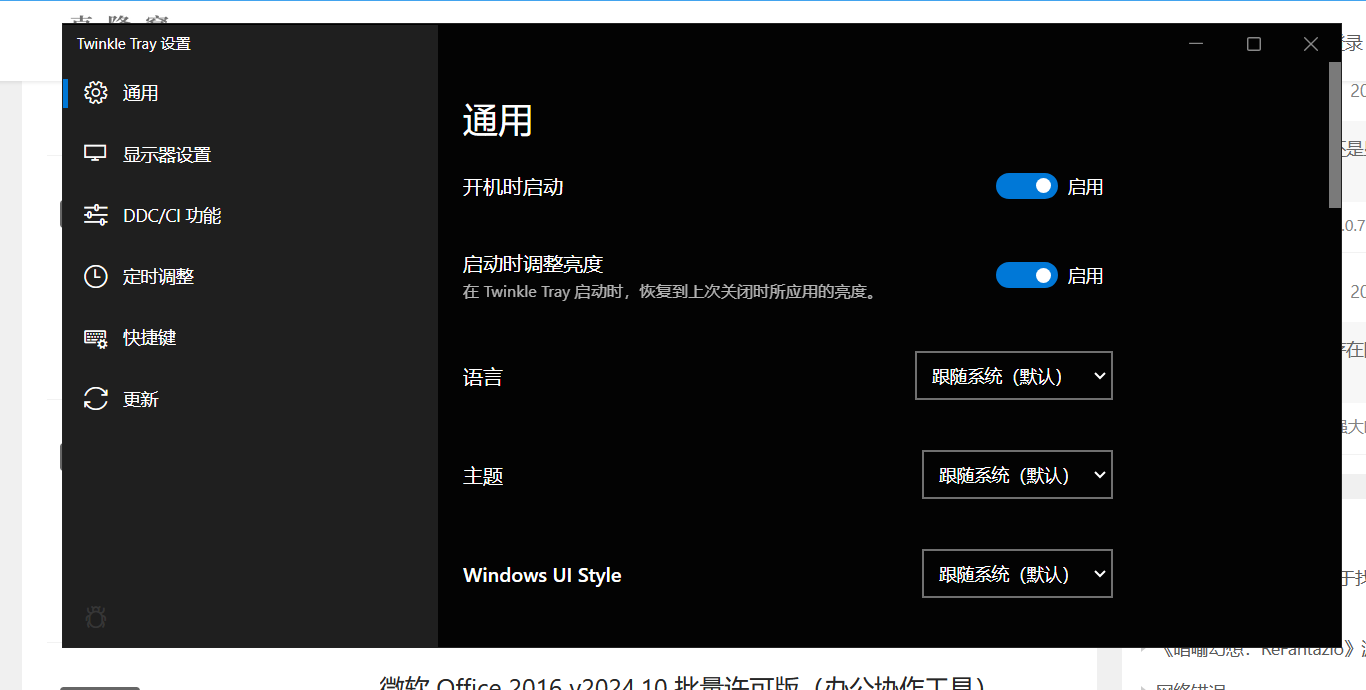Minimize the Twinkle Tray settings window
1366x690 pixels.
click(1197, 44)
